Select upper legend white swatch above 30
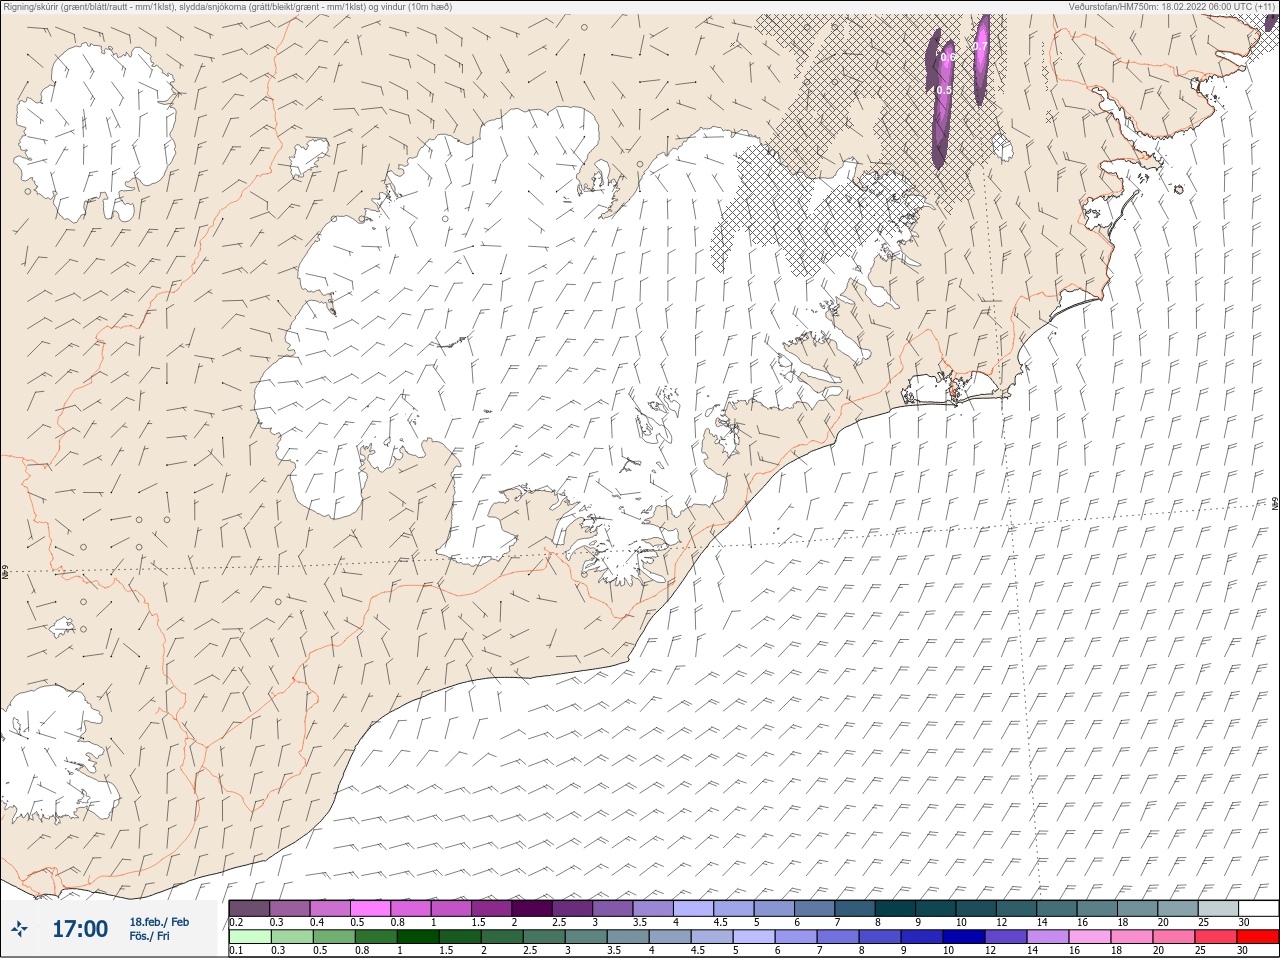1280x958 pixels. pyautogui.click(x=1259, y=909)
